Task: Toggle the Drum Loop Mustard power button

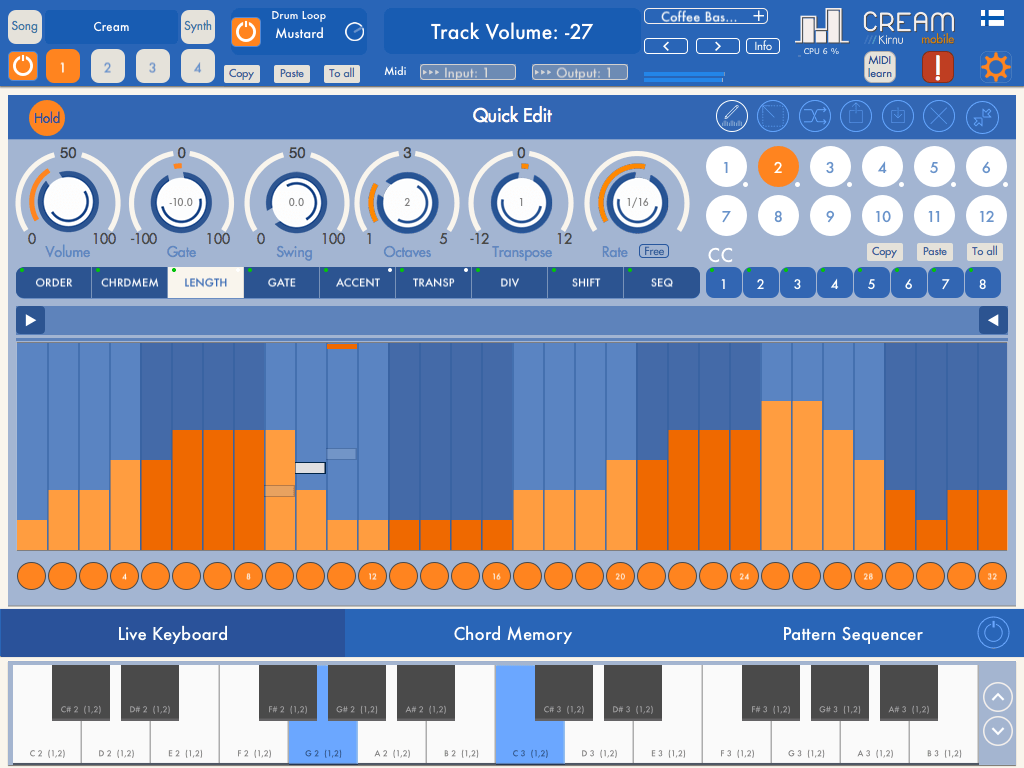Action: 246,31
